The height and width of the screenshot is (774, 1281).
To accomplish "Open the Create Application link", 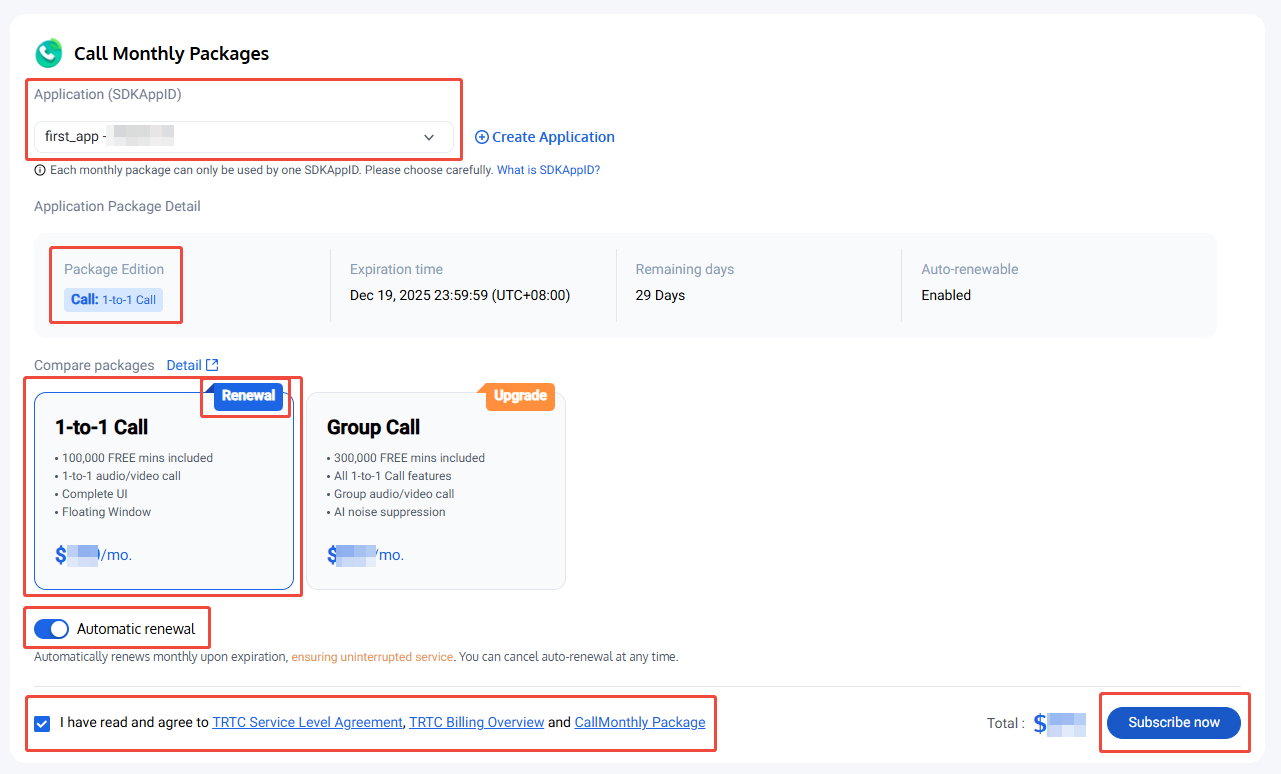I will [553, 137].
